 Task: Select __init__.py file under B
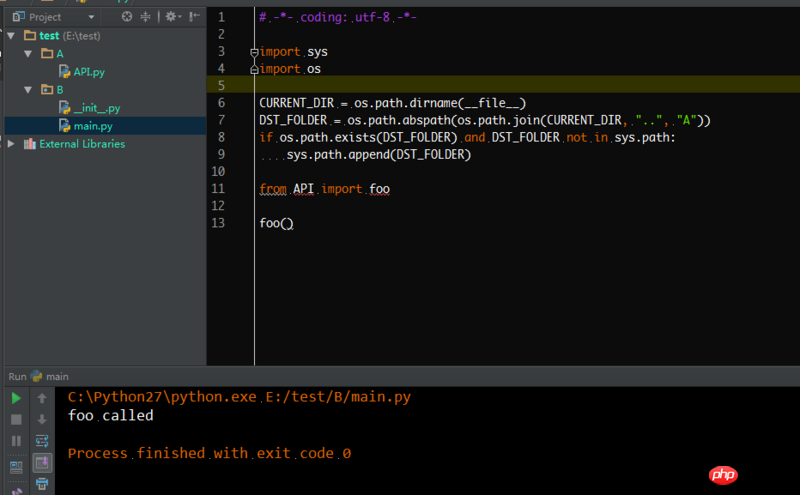[x=96, y=108]
